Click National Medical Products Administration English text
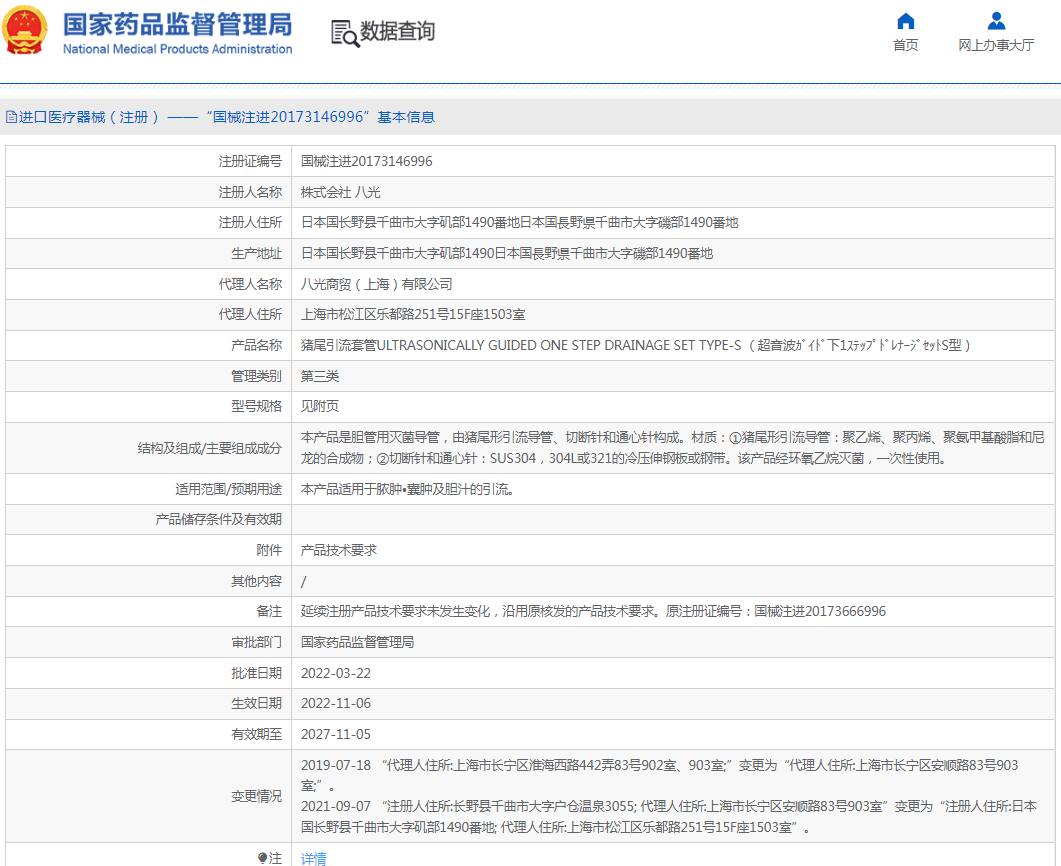 pyautogui.click(x=177, y=49)
